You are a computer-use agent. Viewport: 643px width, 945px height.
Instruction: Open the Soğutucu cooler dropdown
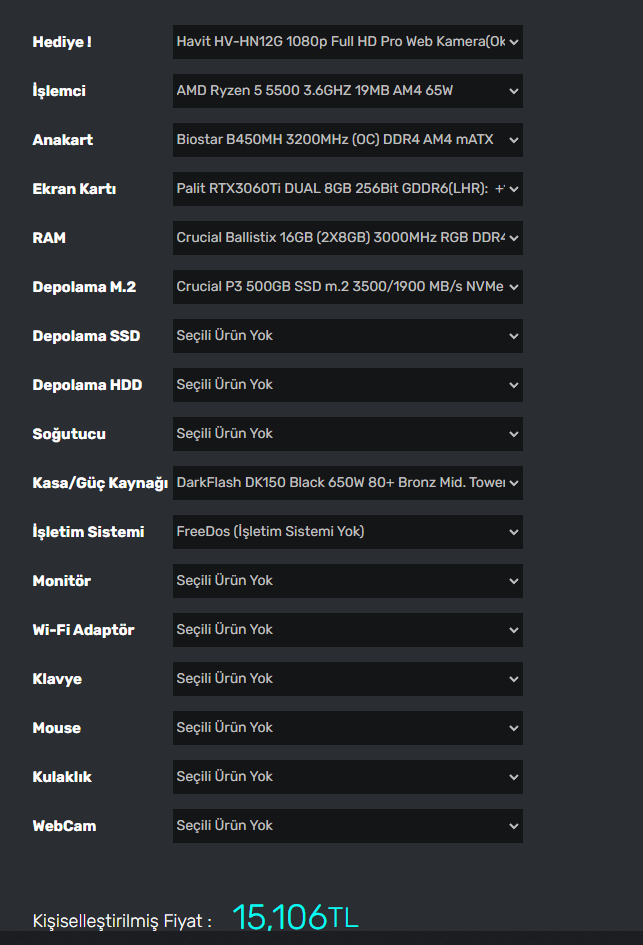347,434
